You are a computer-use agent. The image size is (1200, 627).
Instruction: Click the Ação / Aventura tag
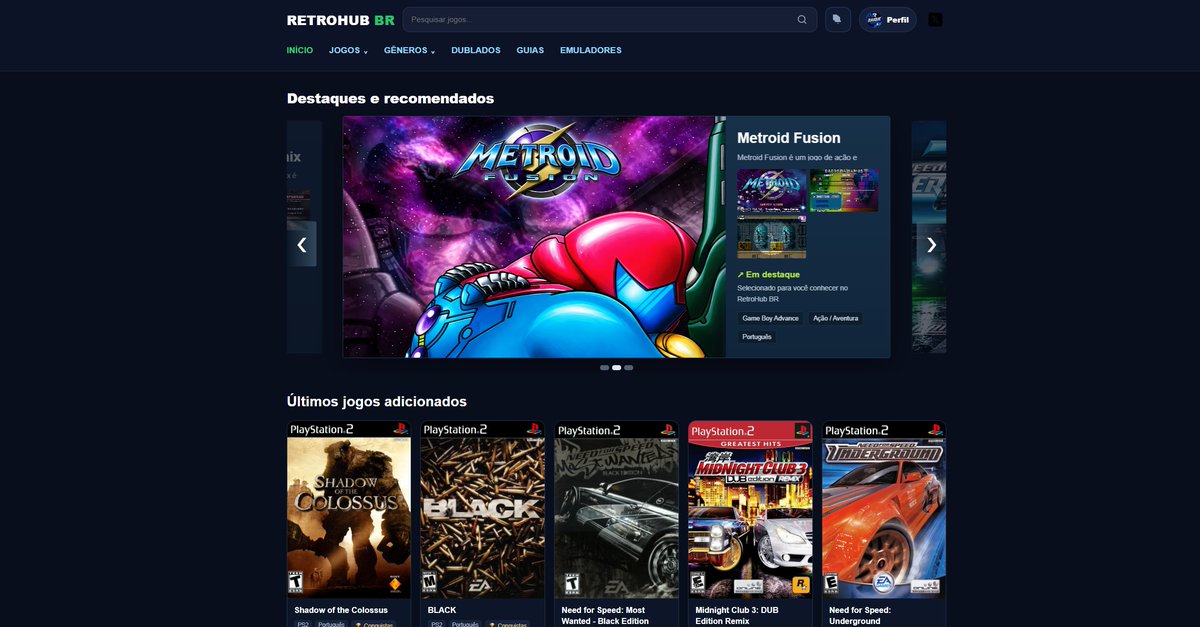click(835, 318)
